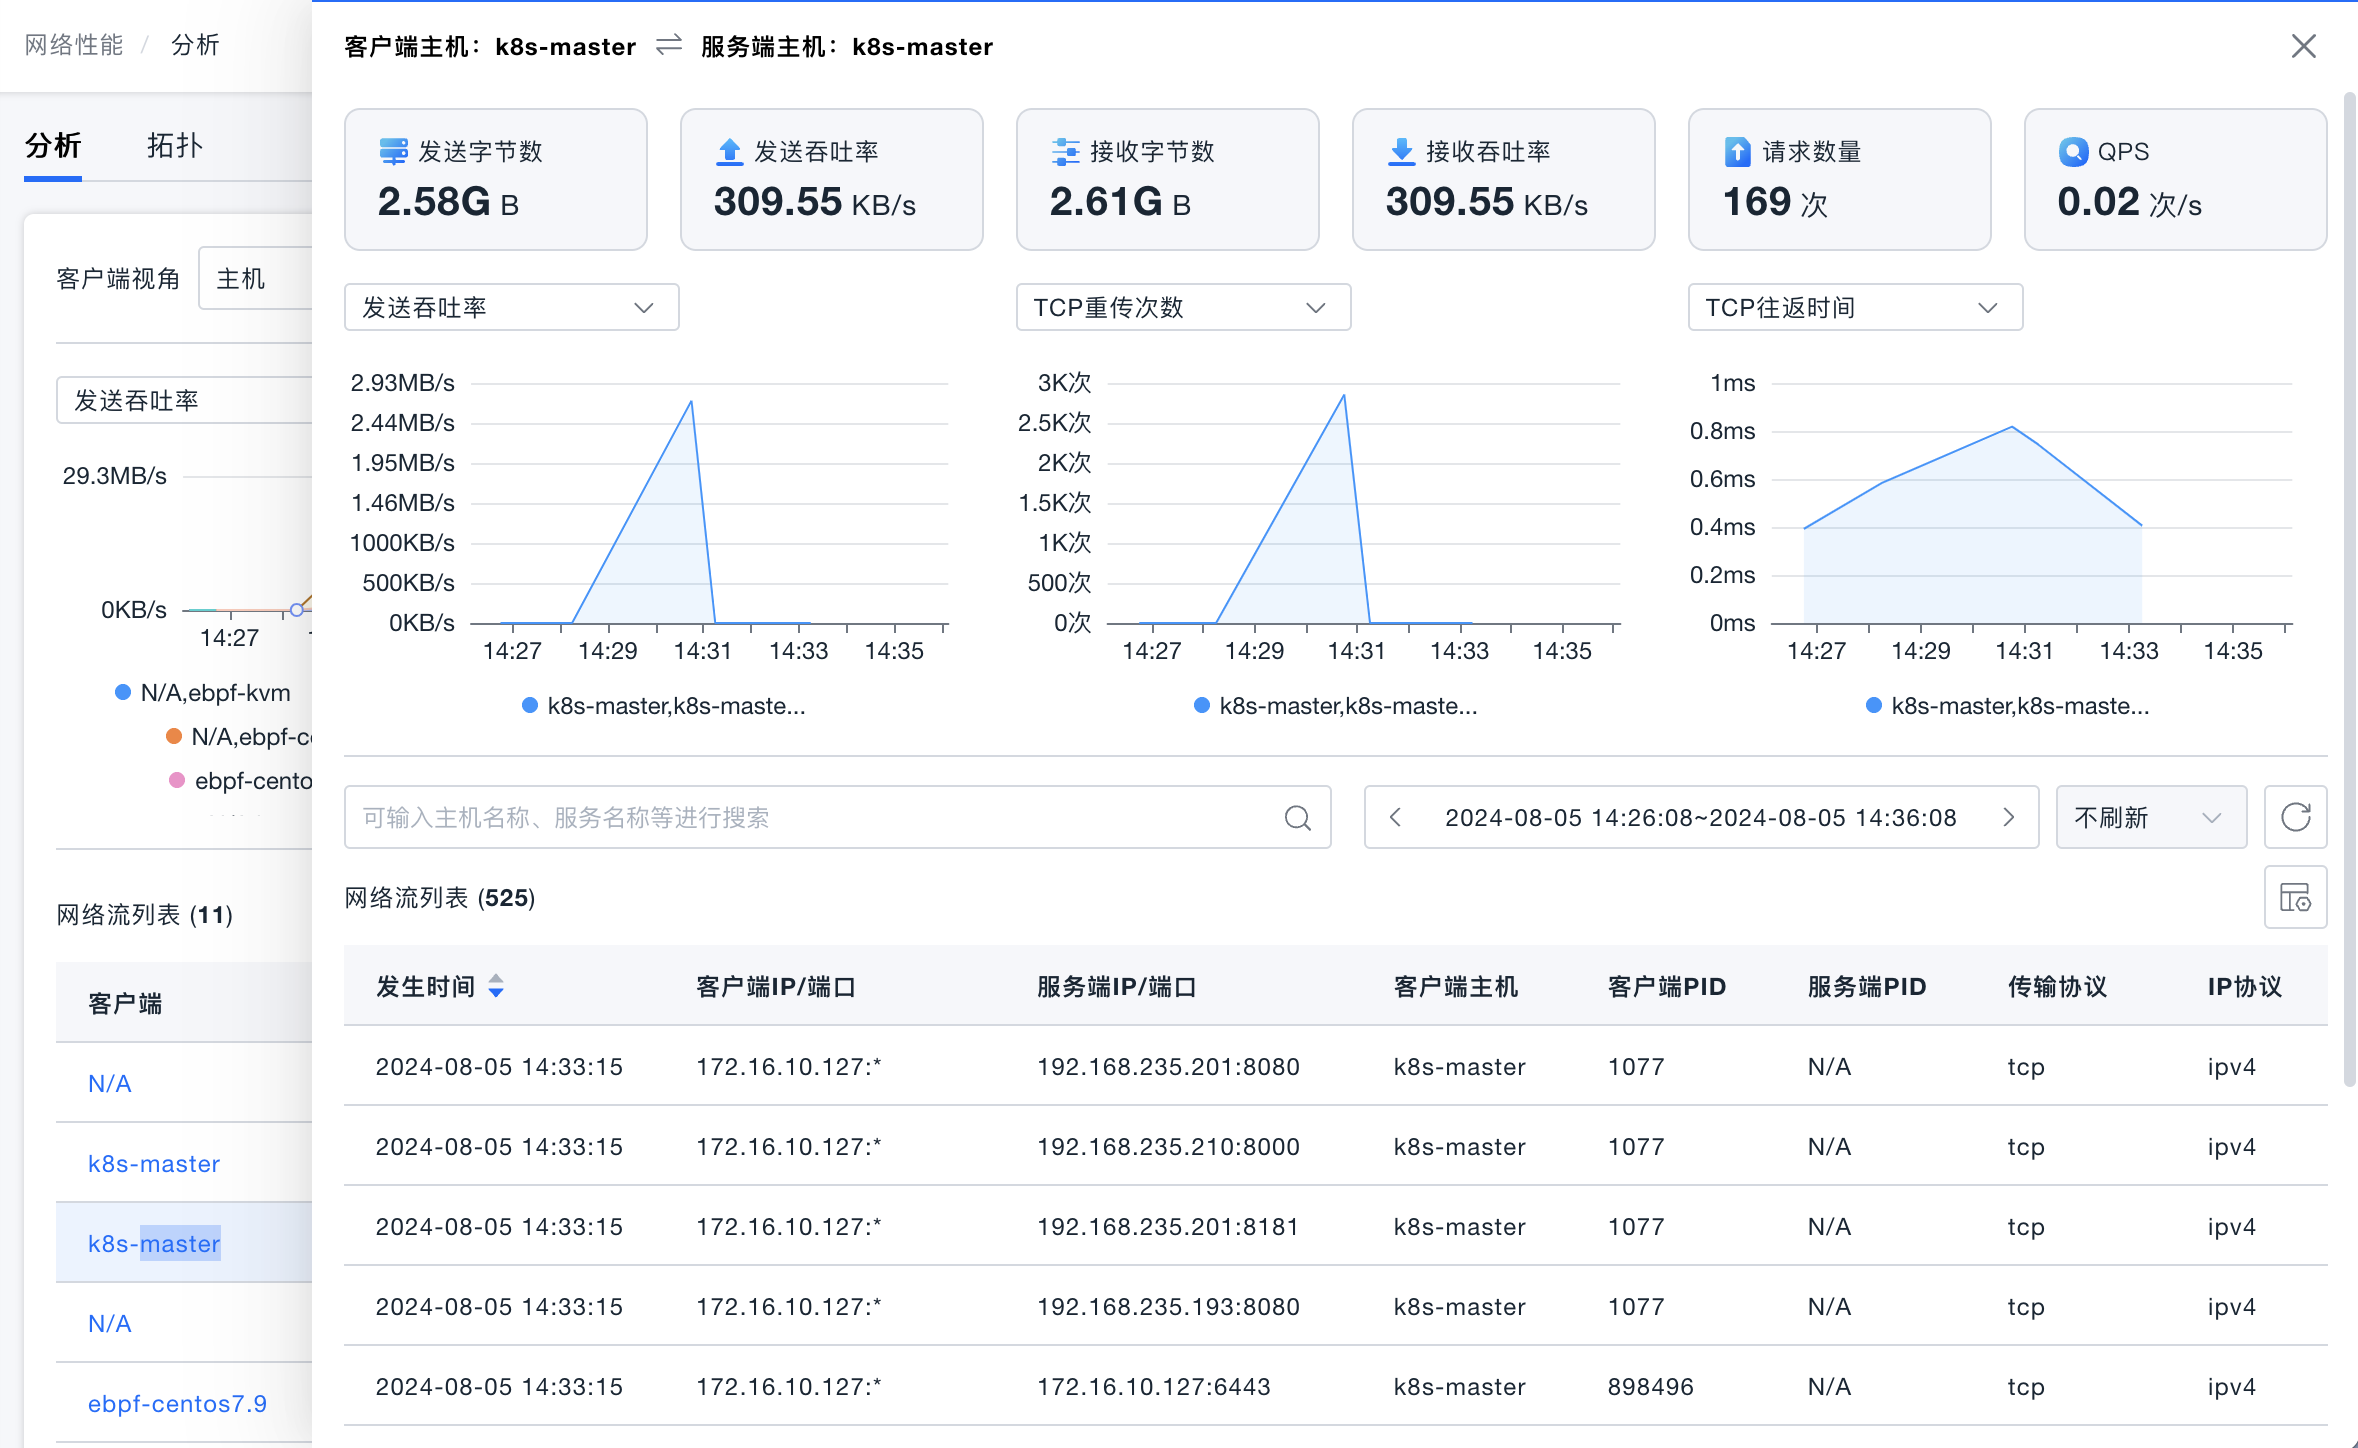Image resolution: width=2358 pixels, height=1448 pixels.
Task: Sort by 发生时间 column arrows
Action: (496, 987)
